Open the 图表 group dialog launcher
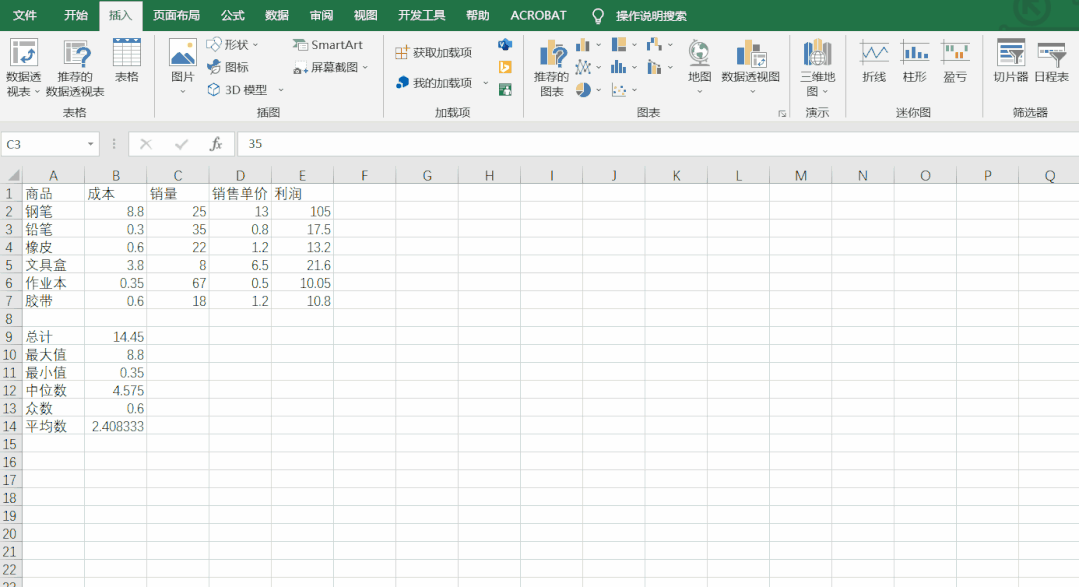The width and height of the screenshot is (1079, 587). [782, 114]
